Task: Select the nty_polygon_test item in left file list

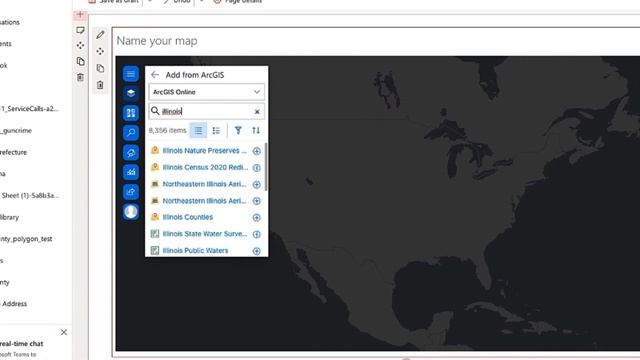Action: pyautogui.click(x=26, y=239)
